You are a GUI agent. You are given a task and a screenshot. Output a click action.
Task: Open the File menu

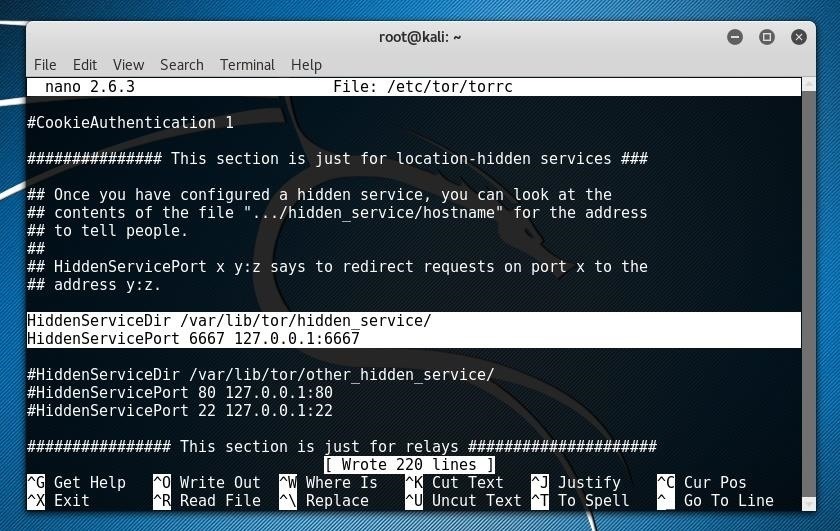coord(45,65)
